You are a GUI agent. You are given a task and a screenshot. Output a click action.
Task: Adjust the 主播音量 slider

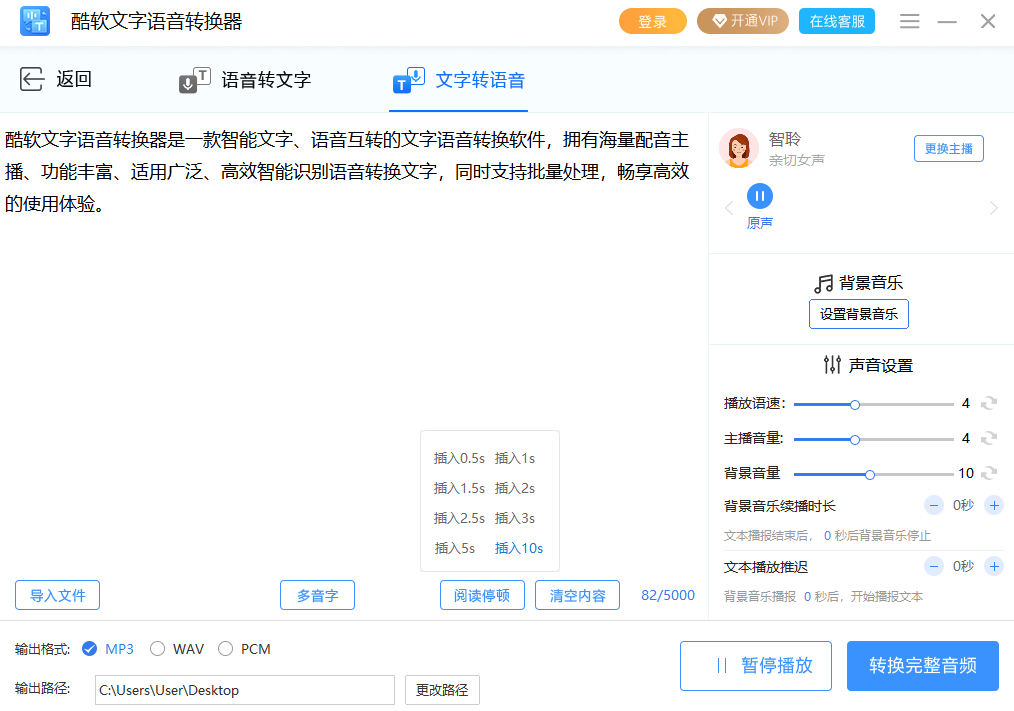(874, 440)
